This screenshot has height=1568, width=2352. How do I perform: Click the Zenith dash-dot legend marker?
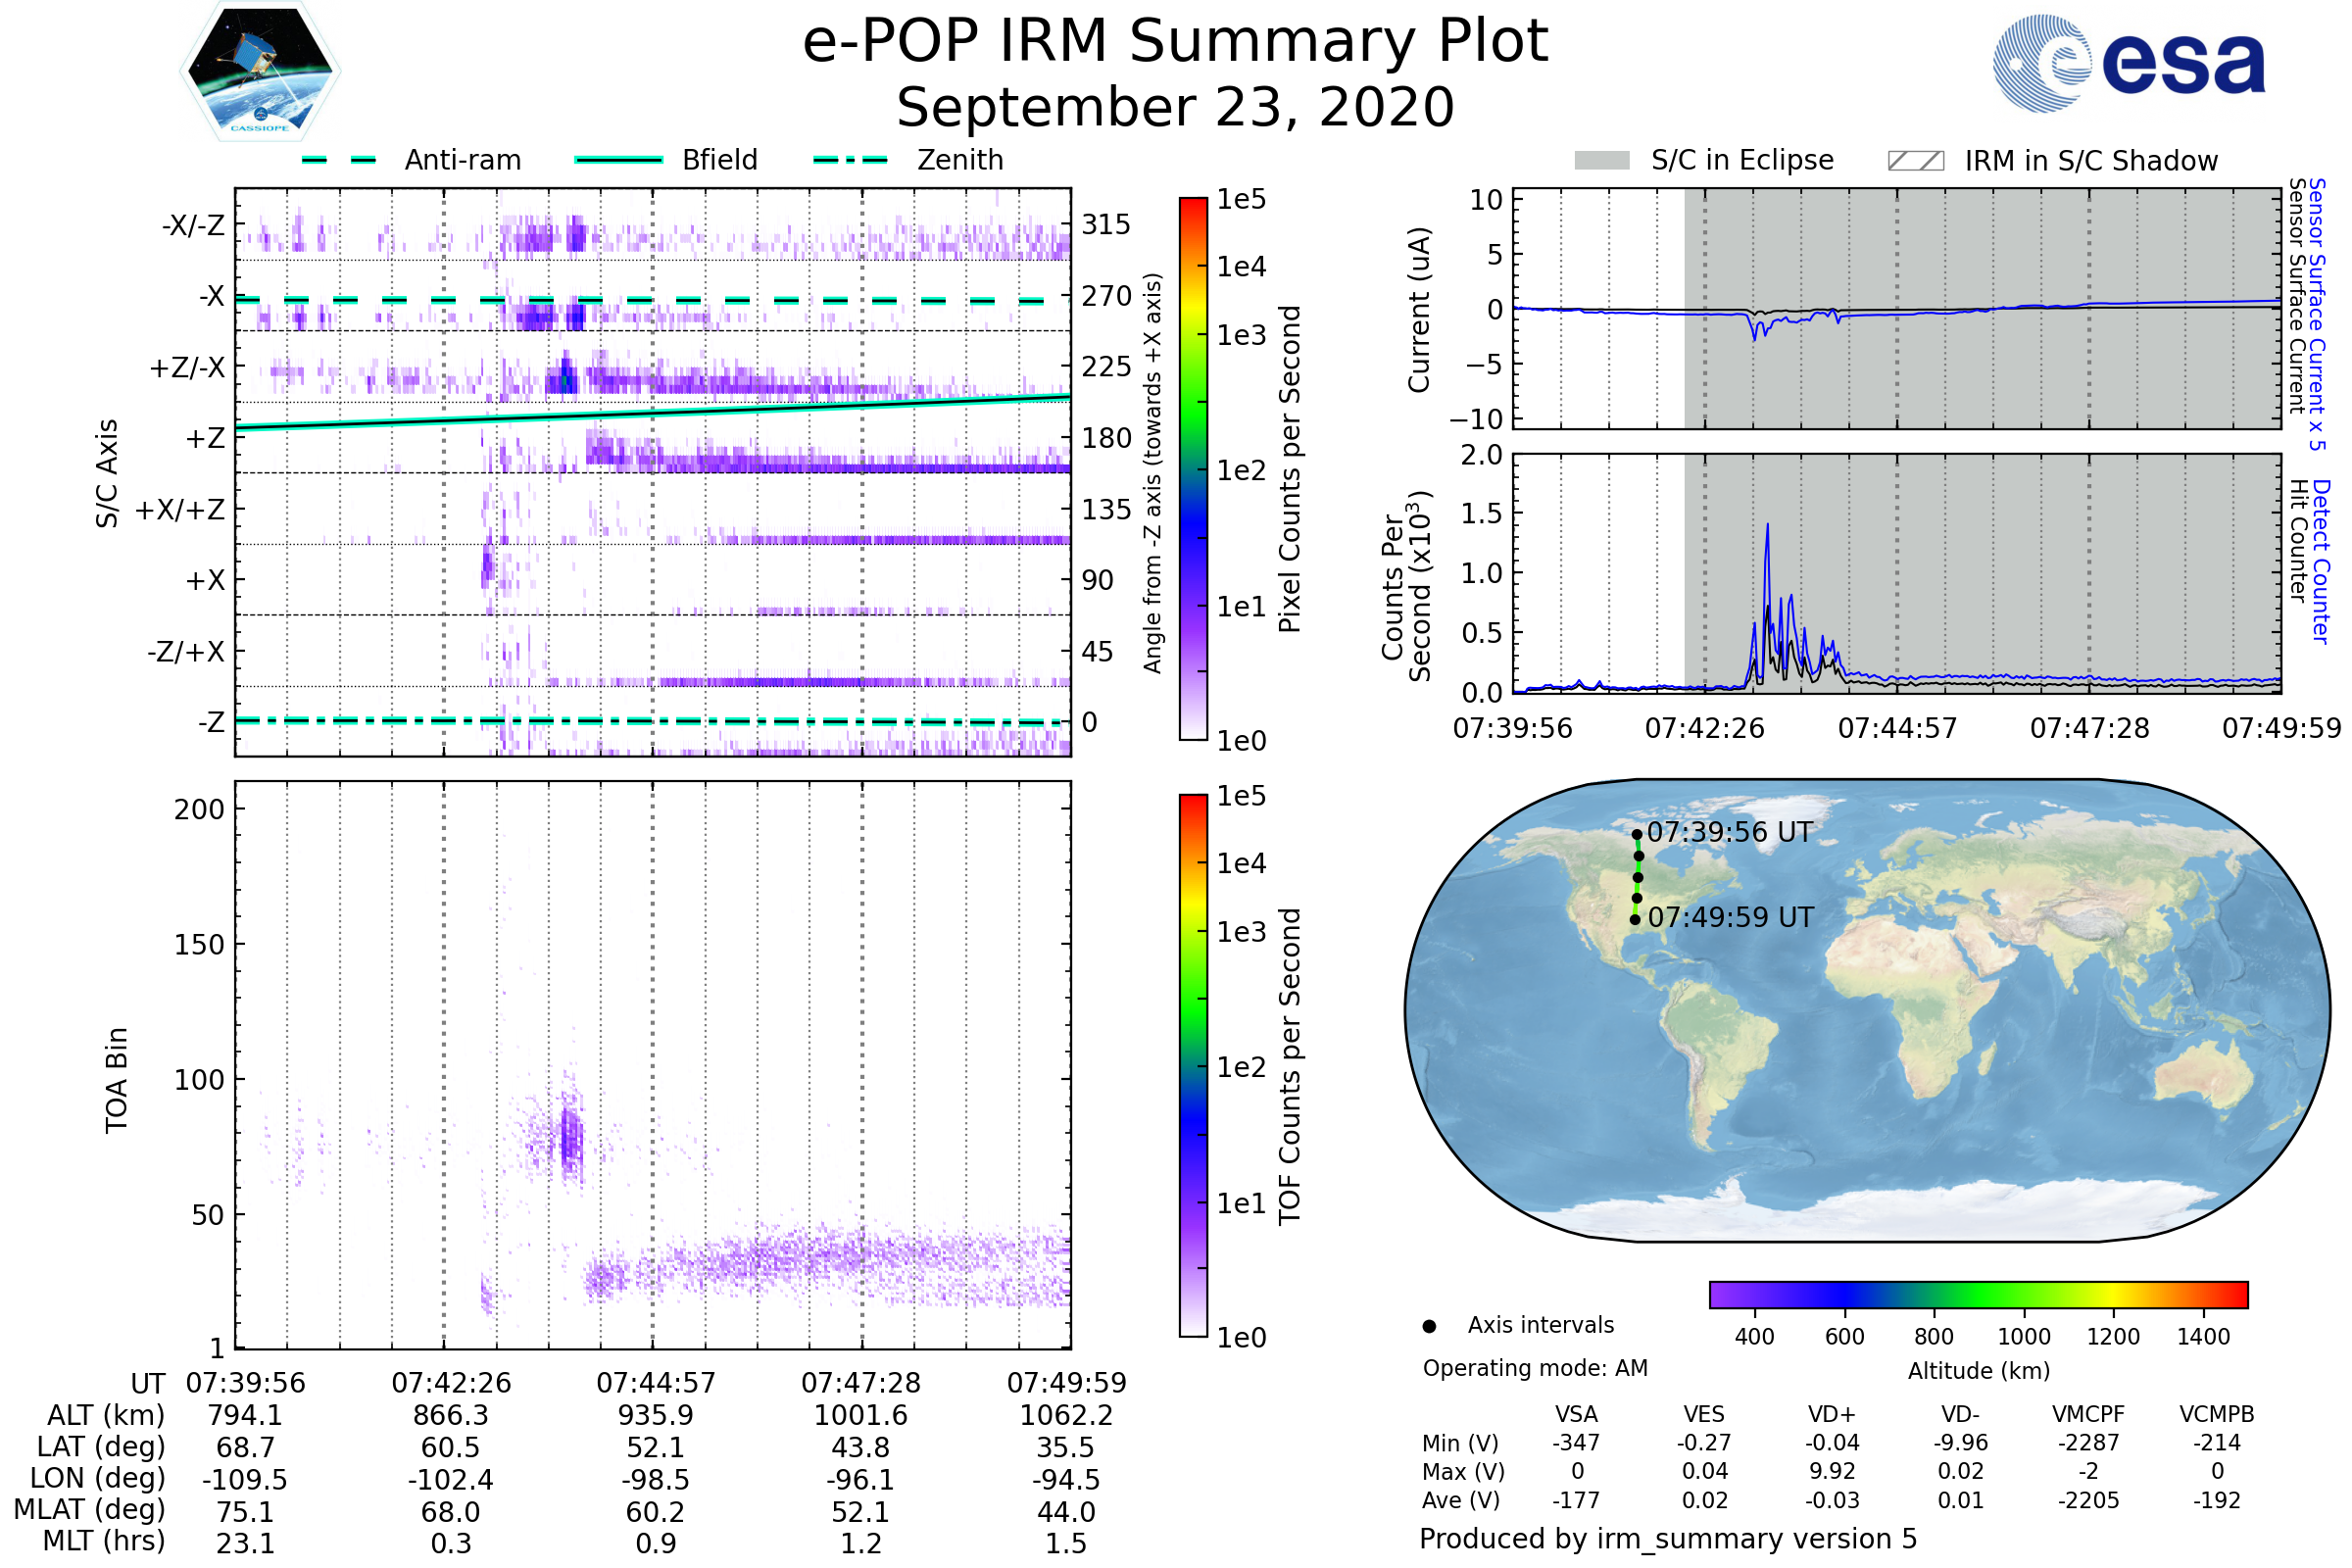coord(850,160)
